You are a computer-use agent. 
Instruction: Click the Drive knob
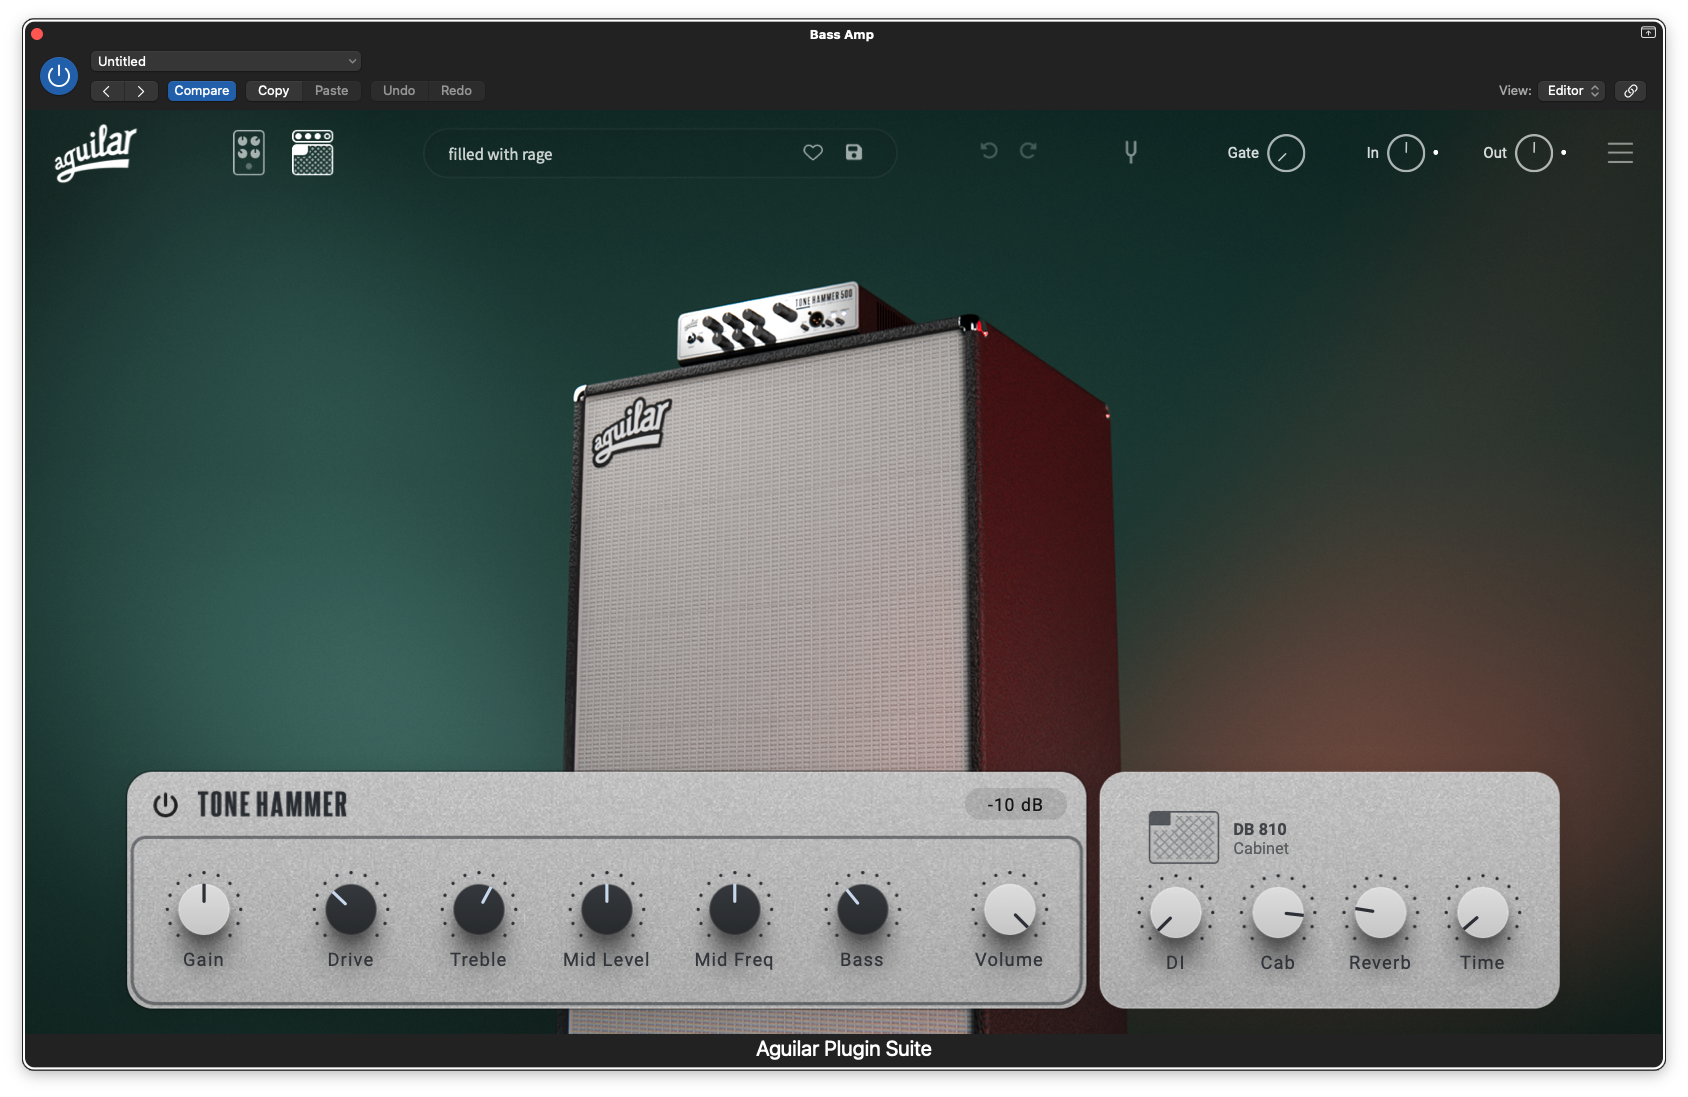pyautogui.click(x=351, y=909)
